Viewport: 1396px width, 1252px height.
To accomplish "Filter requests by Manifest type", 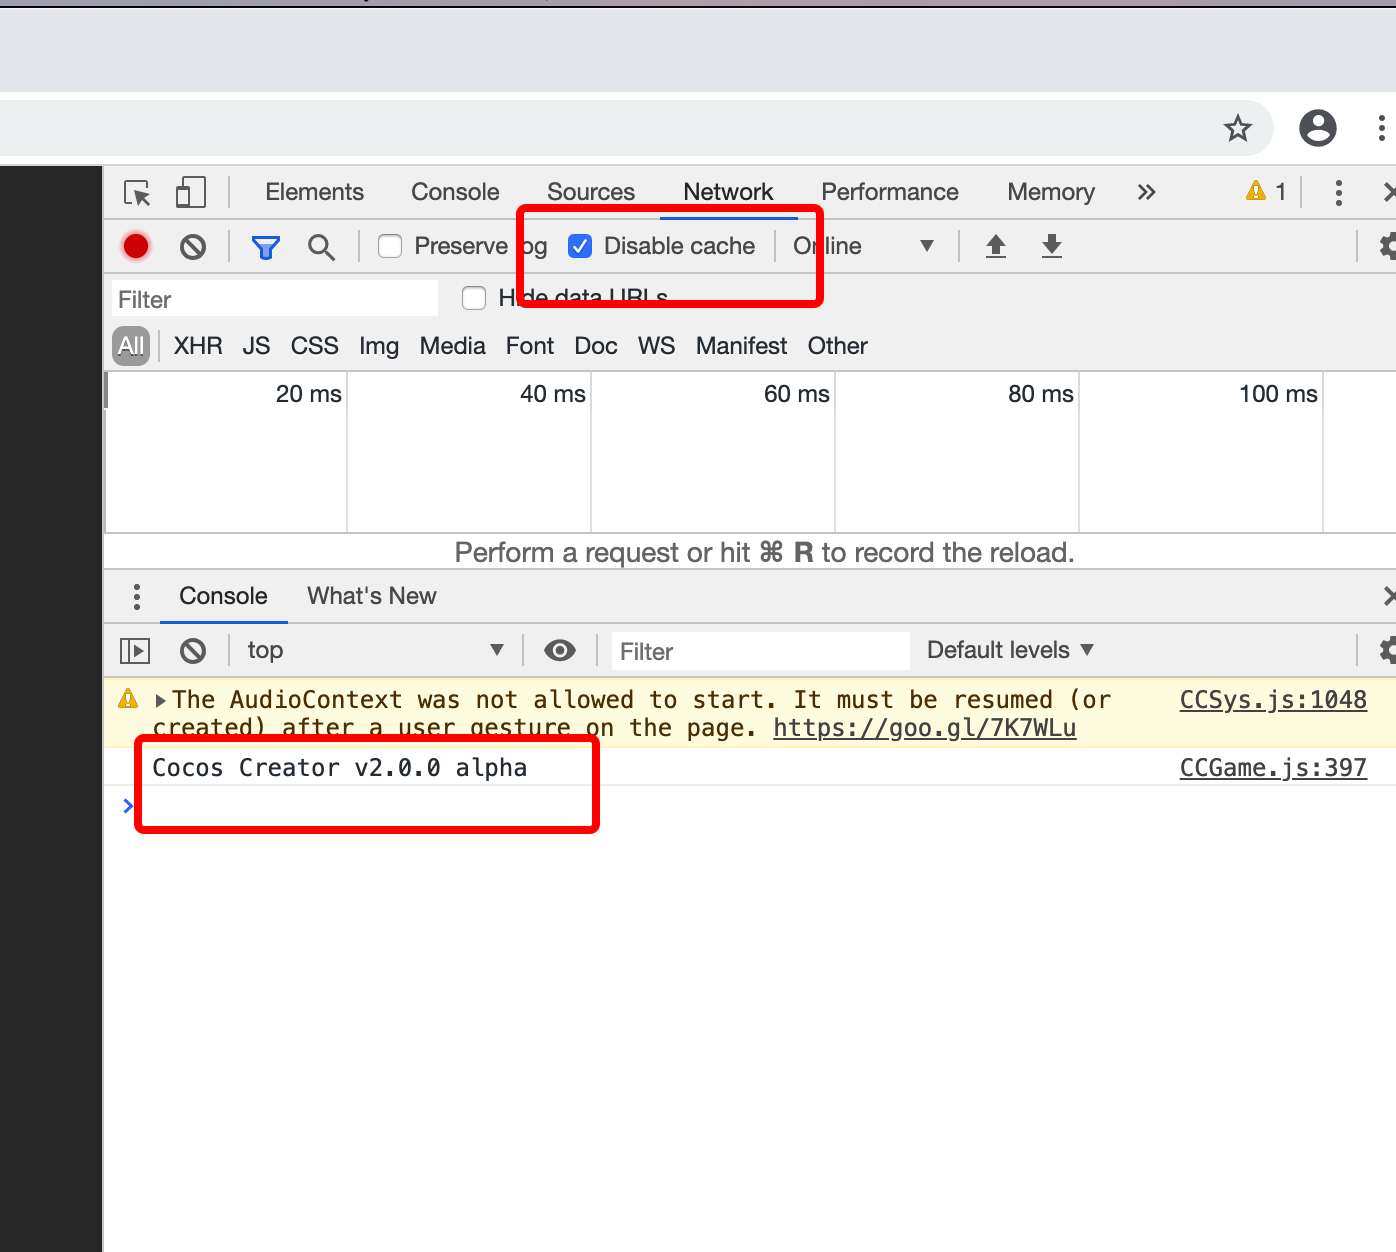I will [741, 346].
